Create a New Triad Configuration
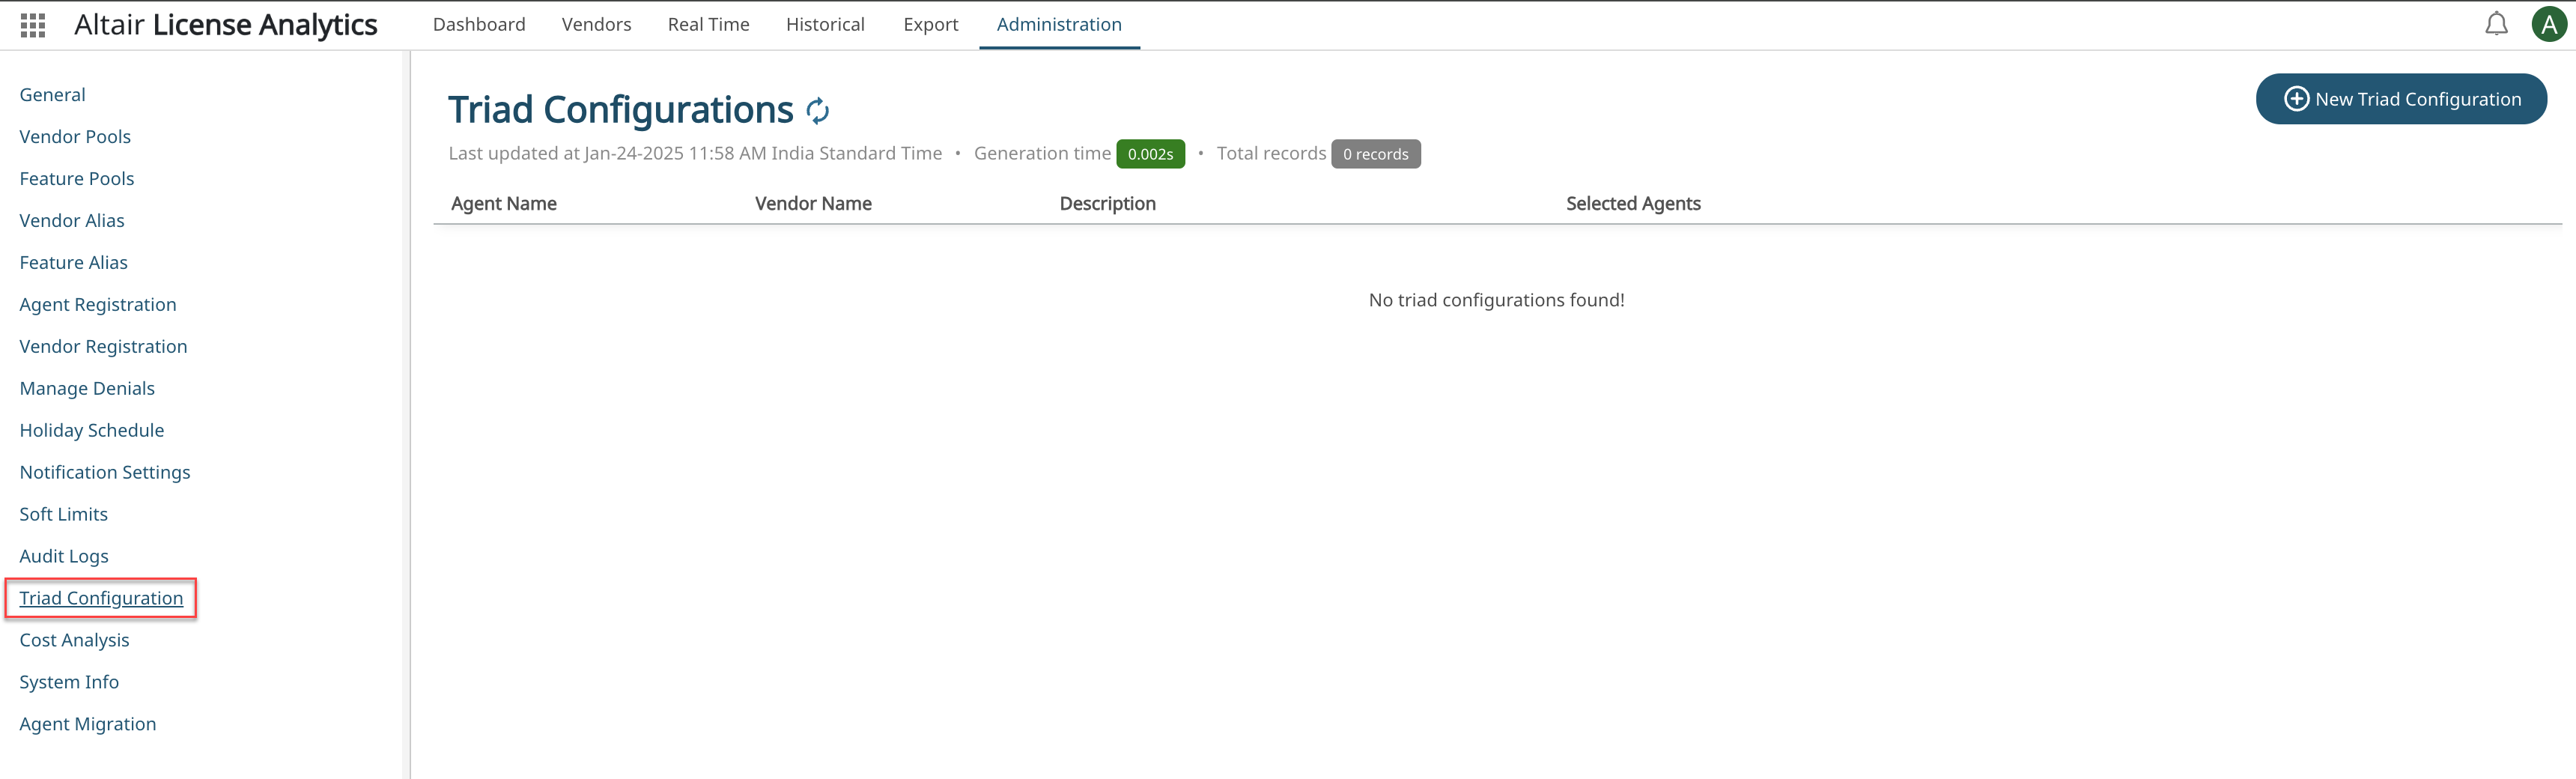Viewport: 2576px width, 779px height. 2401,99
